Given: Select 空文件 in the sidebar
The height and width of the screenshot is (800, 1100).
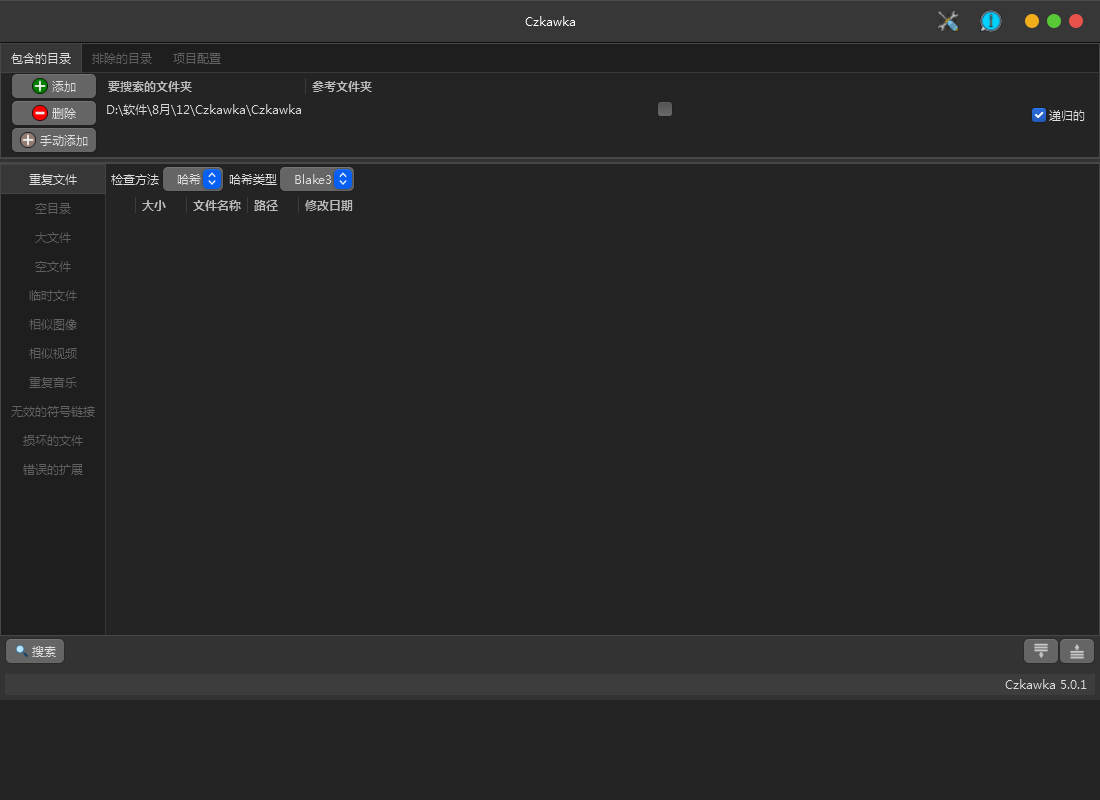Looking at the screenshot, I should (x=53, y=267).
